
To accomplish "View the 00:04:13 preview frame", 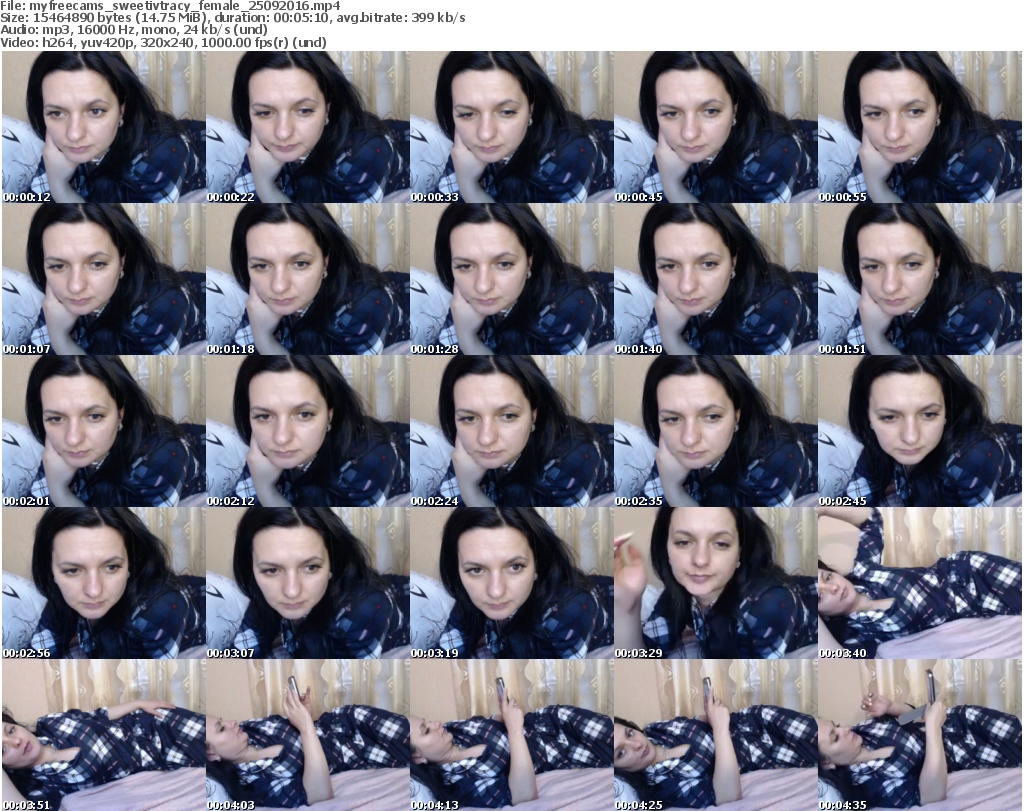I will pyautogui.click(x=511, y=735).
